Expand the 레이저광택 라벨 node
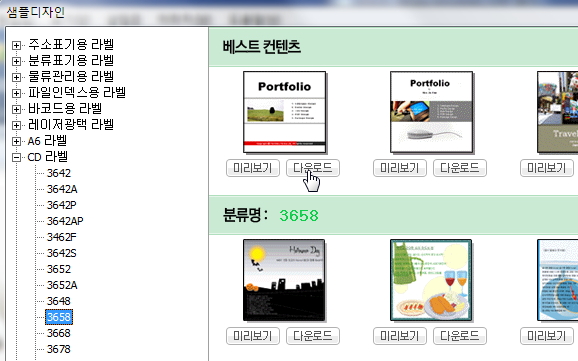578x361 pixels. click(16, 125)
